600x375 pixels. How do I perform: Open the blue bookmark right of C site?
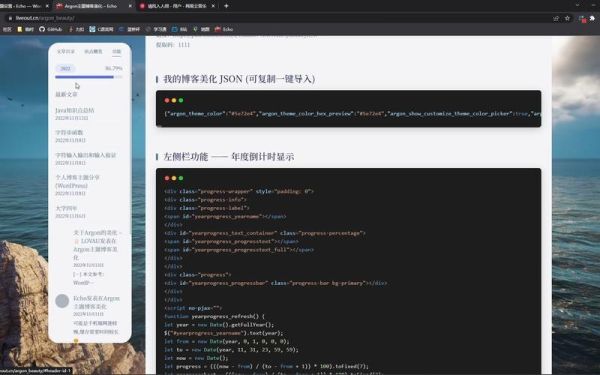point(129,29)
